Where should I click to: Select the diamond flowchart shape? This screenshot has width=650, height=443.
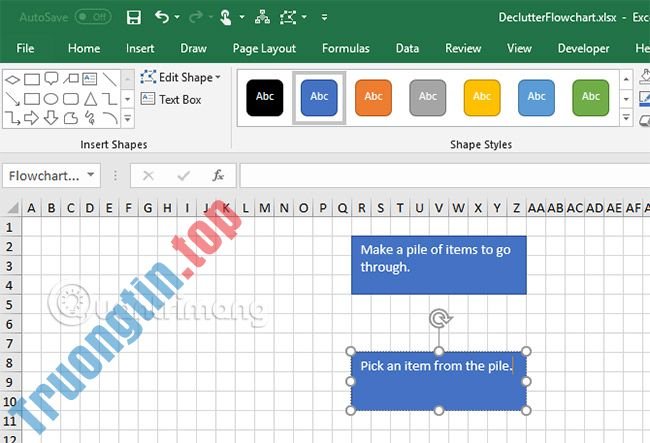point(12,79)
